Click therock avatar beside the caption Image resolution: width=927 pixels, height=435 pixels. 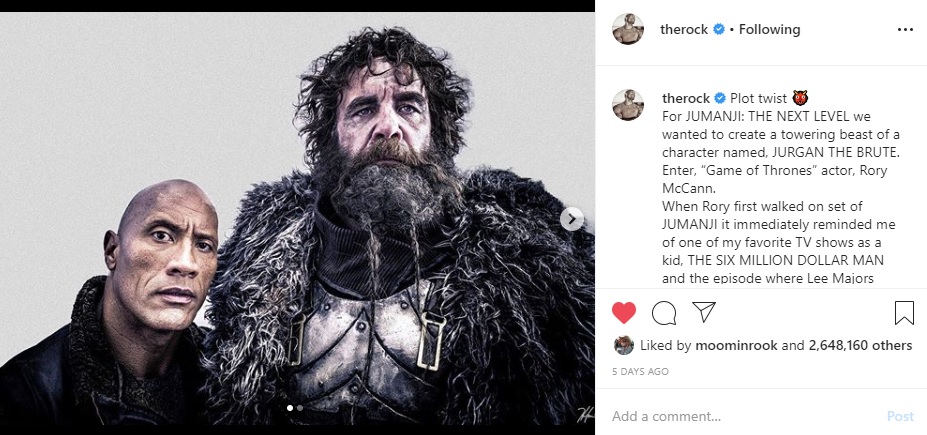click(x=628, y=105)
